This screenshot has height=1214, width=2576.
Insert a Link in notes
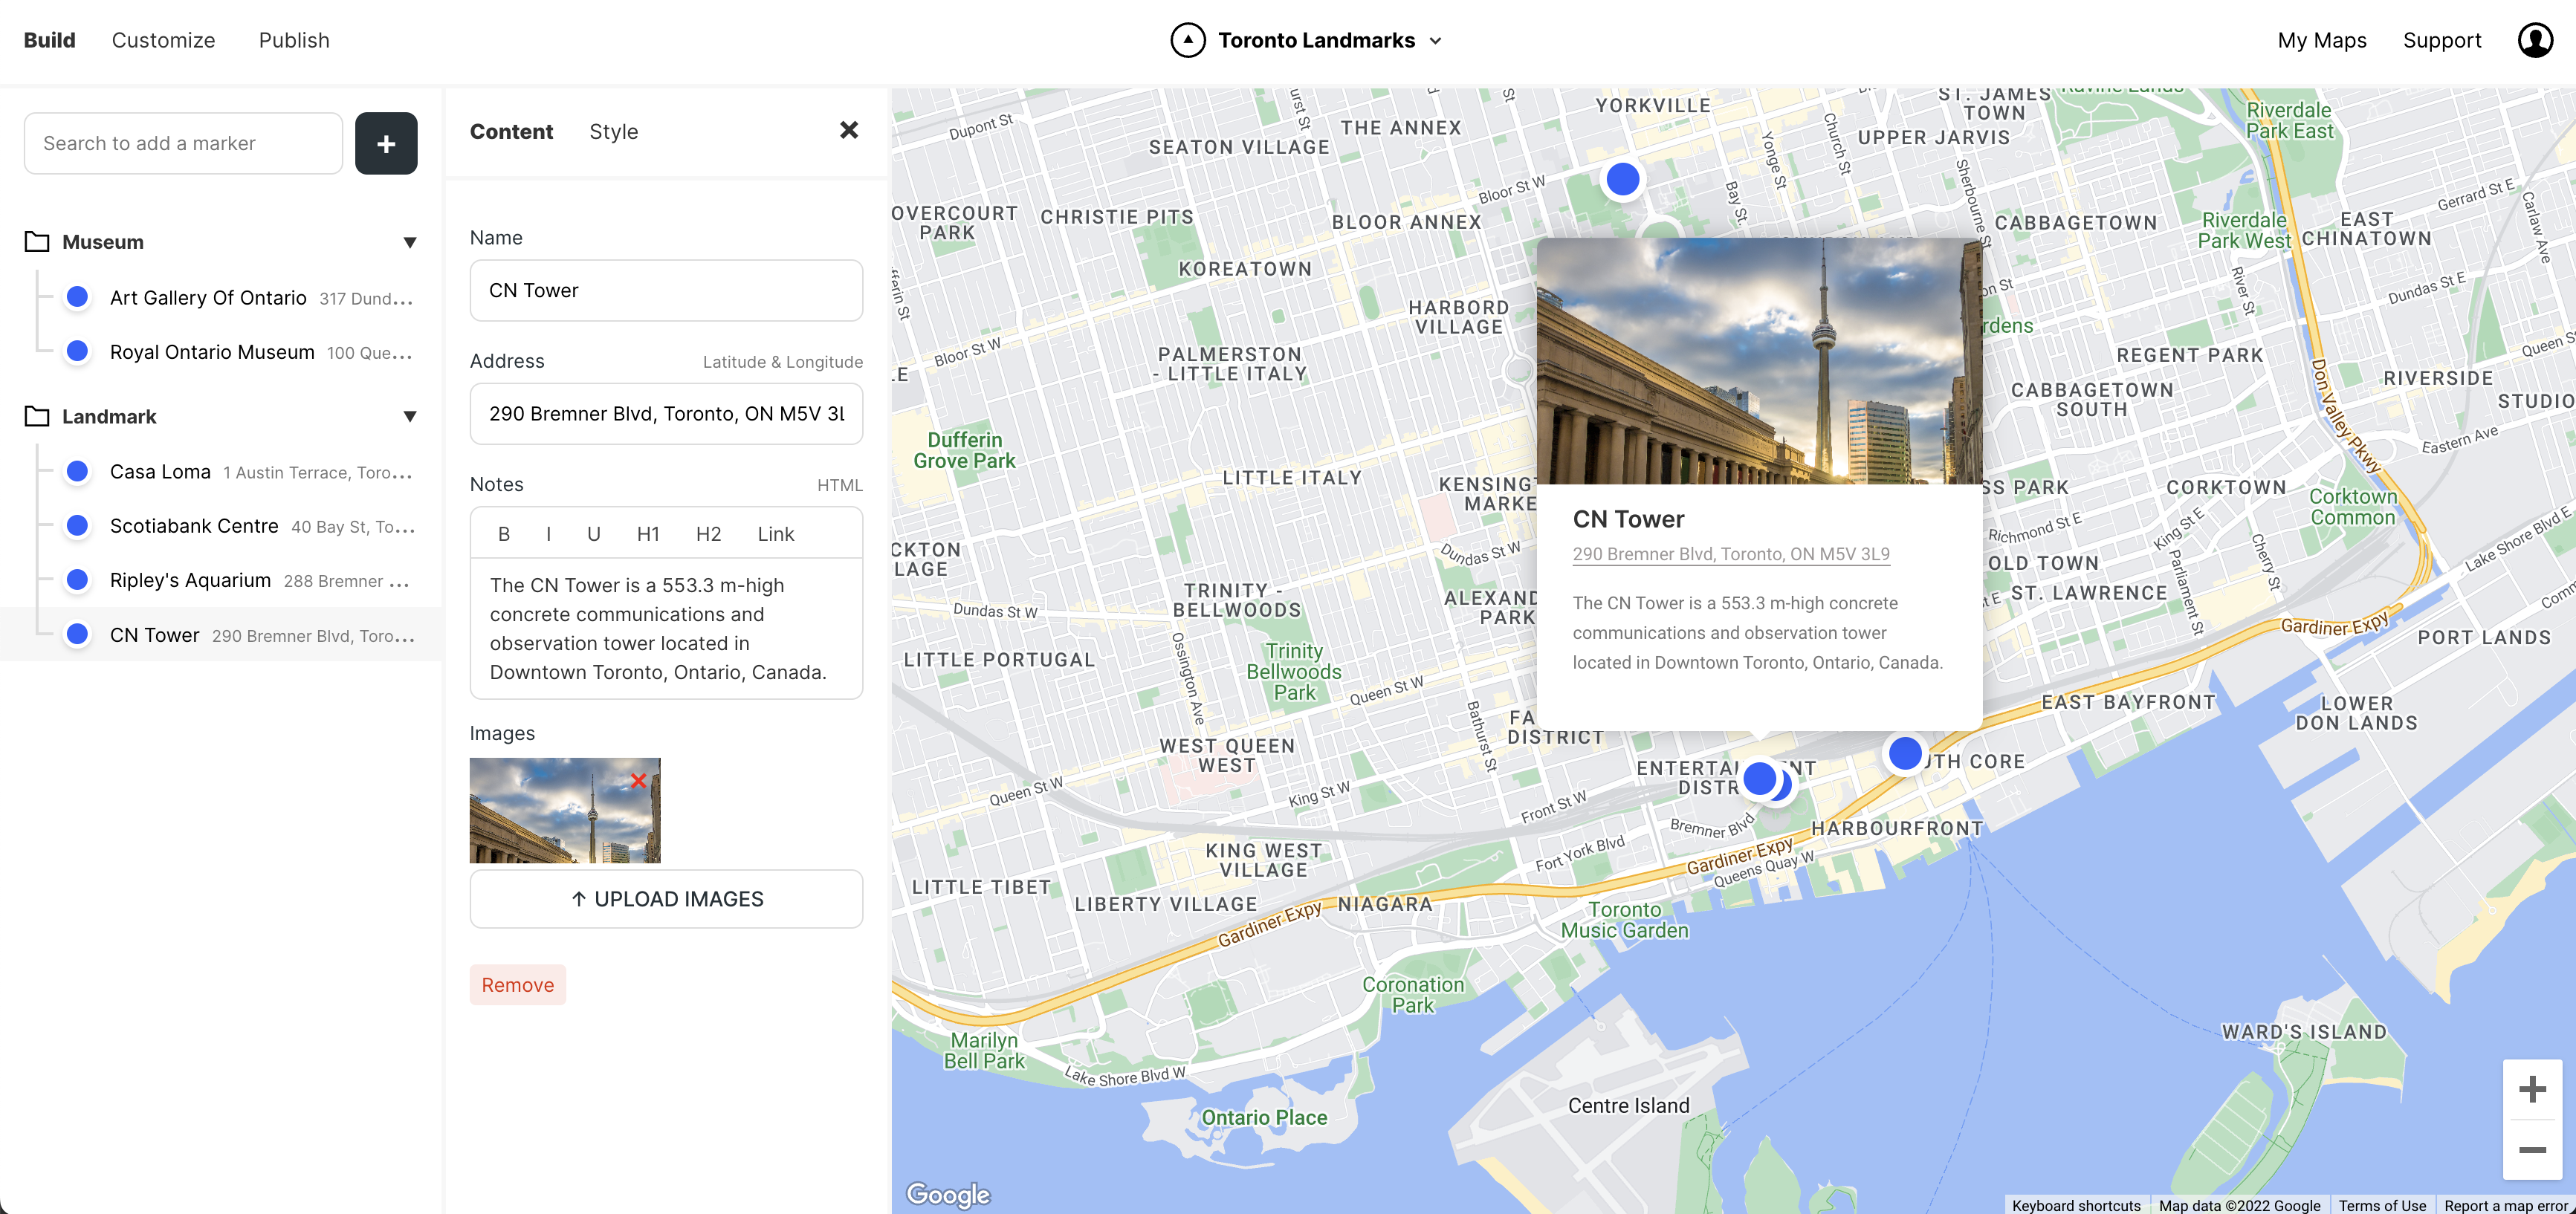click(775, 534)
